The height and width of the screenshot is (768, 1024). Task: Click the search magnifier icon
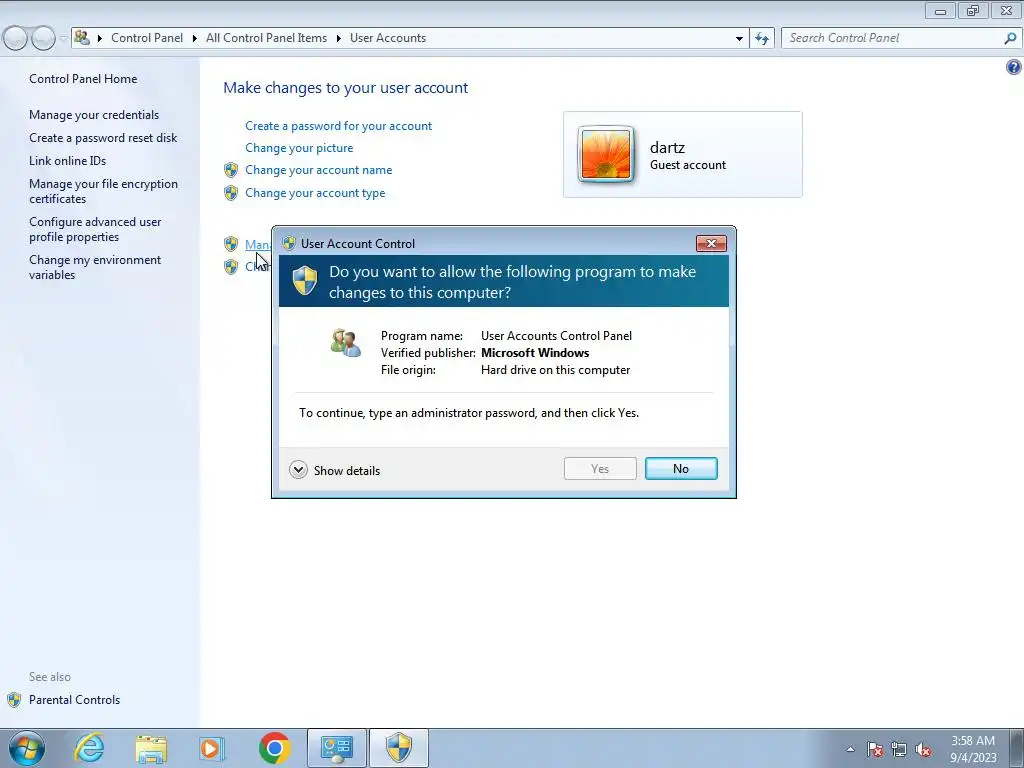click(x=1010, y=39)
